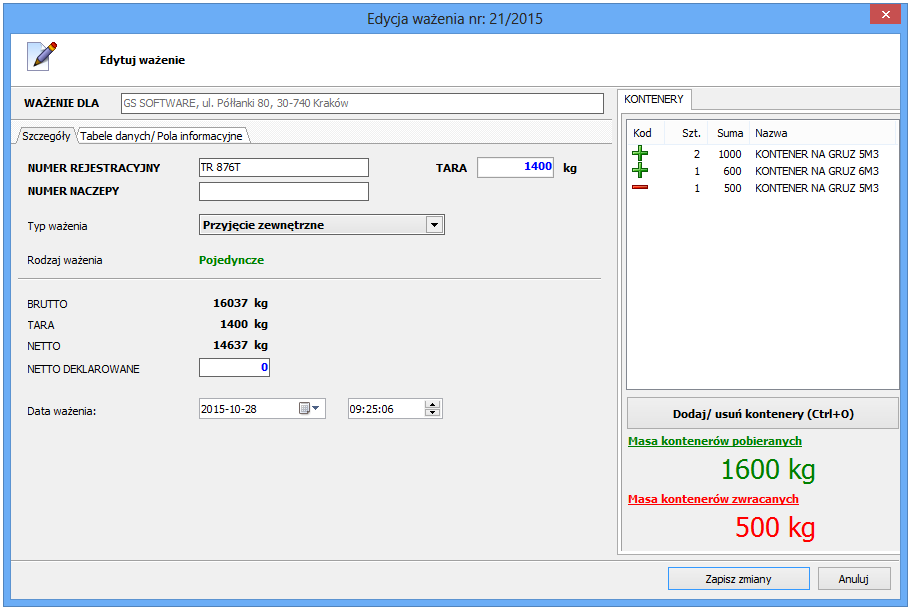The height and width of the screenshot is (610, 911).
Task: Click red minus icon for returned container
Action: [639, 188]
